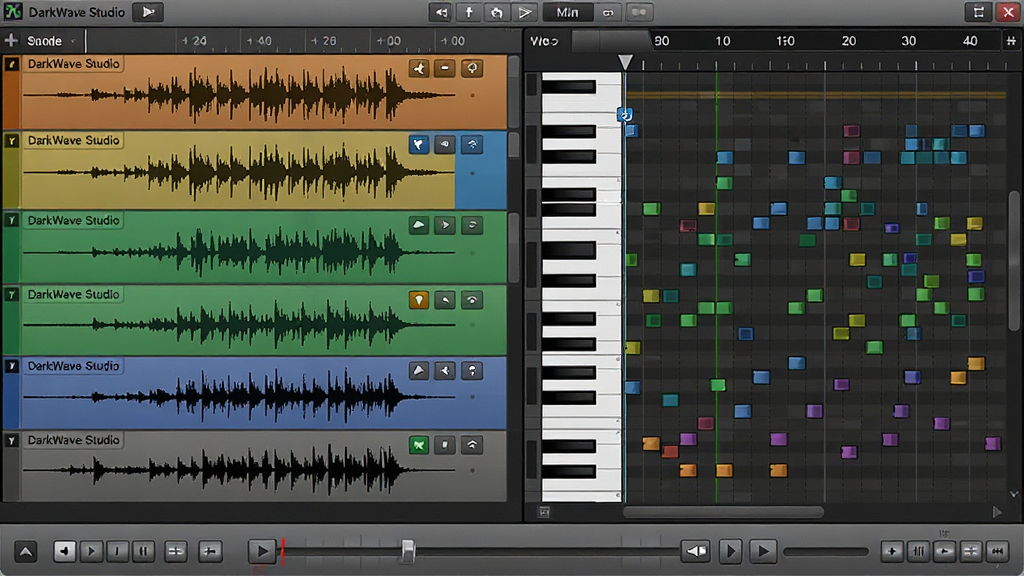Click the speaker volume button in bottom bar
The image size is (1024, 576).
(x=696, y=552)
